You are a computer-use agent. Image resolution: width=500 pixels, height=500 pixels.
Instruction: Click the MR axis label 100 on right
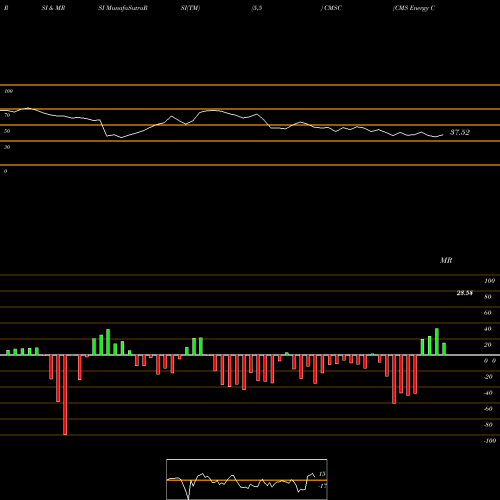(489, 281)
